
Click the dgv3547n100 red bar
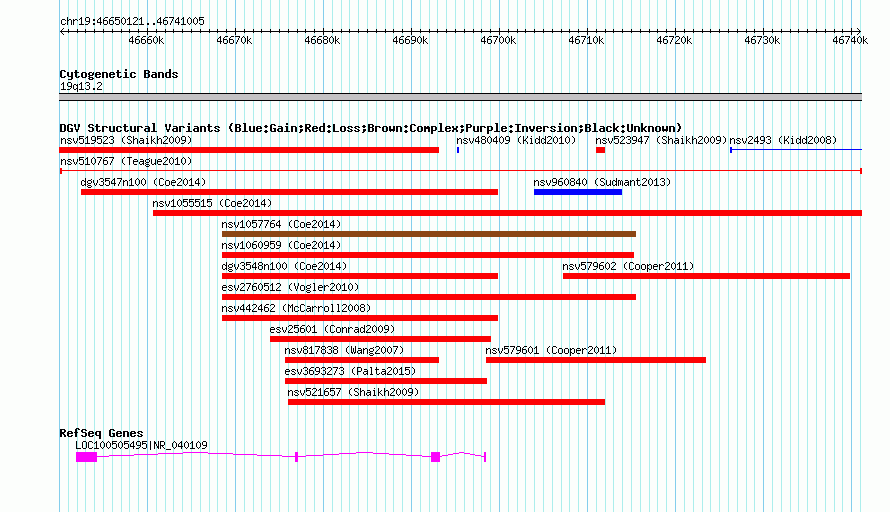click(x=289, y=192)
